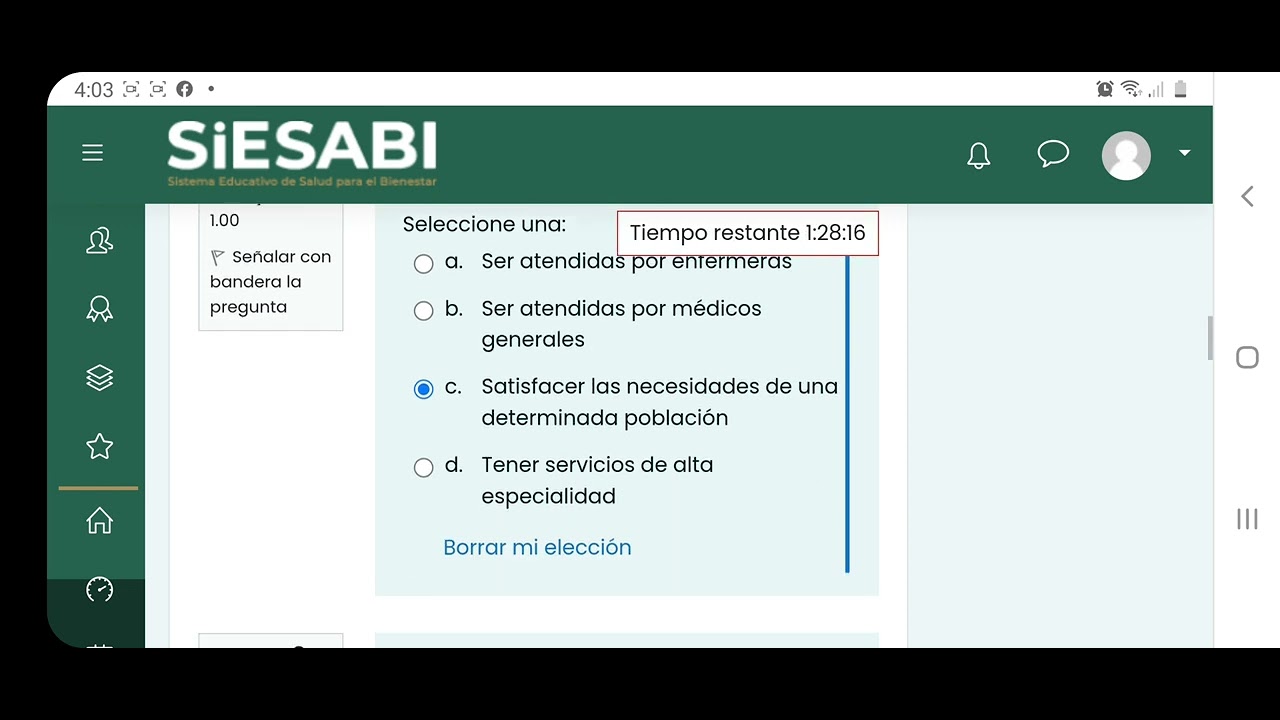Open the badges ribbon icon in sidebar
Image resolution: width=1280 pixels, height=720 pixels.
pos(100,309)
